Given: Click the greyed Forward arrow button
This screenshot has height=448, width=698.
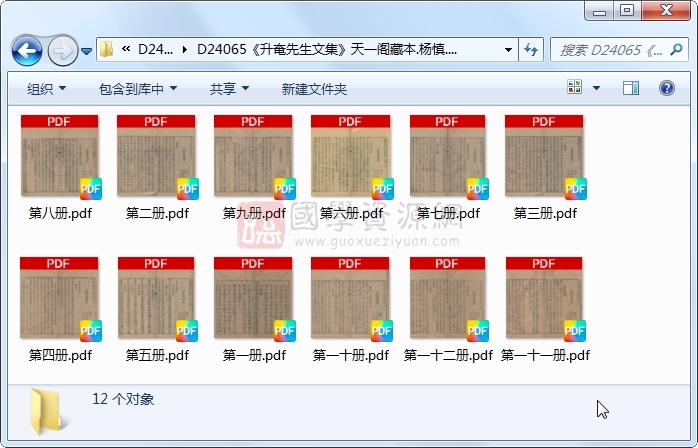Looking at the screenshot, I should (62, 51).
